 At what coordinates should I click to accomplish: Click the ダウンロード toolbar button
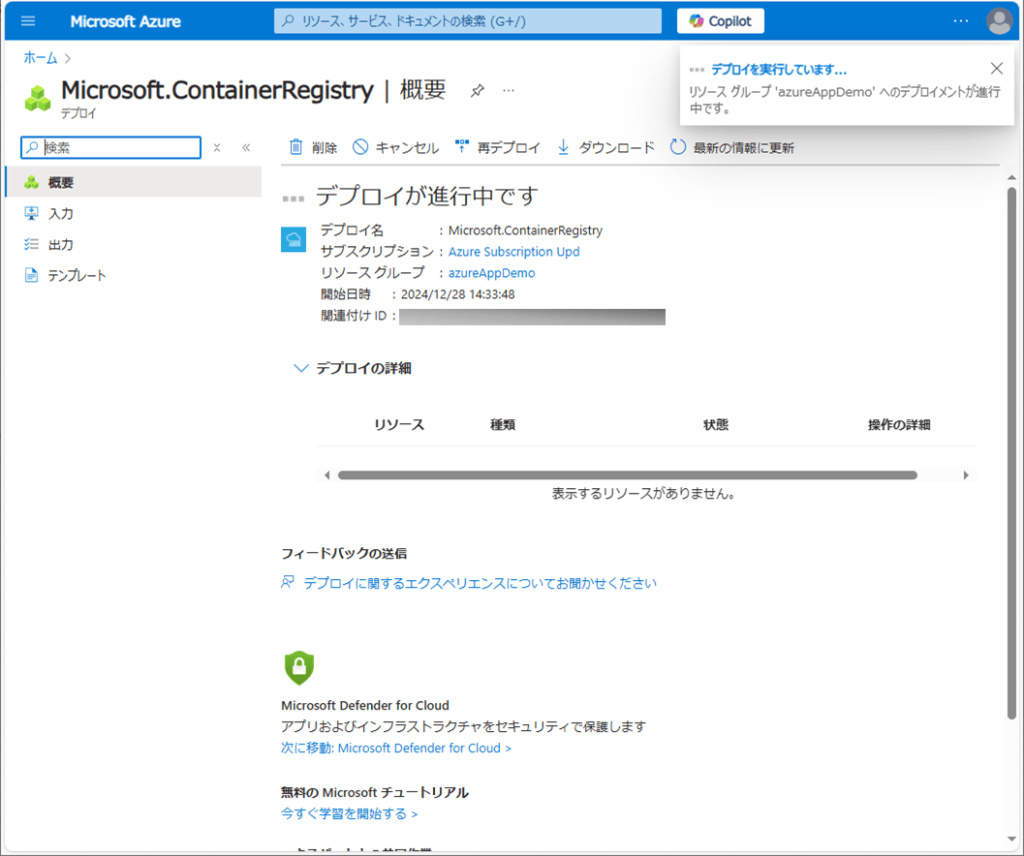pos(605,148)
